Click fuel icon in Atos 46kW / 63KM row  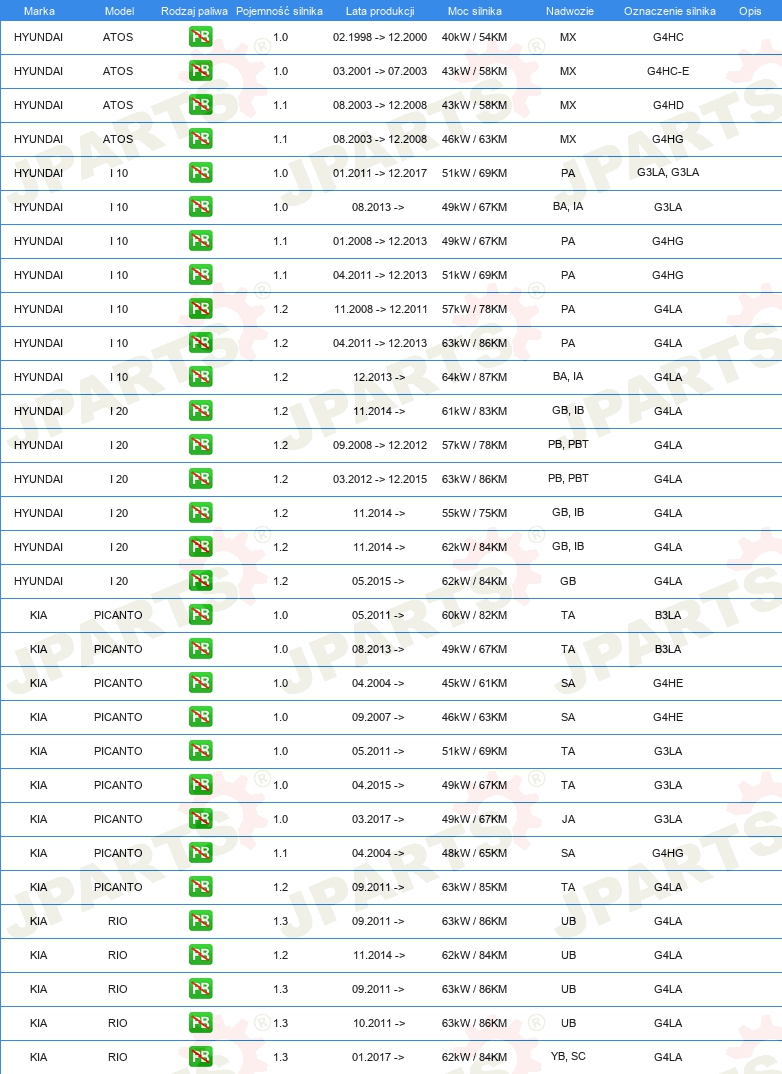point(201,139)
